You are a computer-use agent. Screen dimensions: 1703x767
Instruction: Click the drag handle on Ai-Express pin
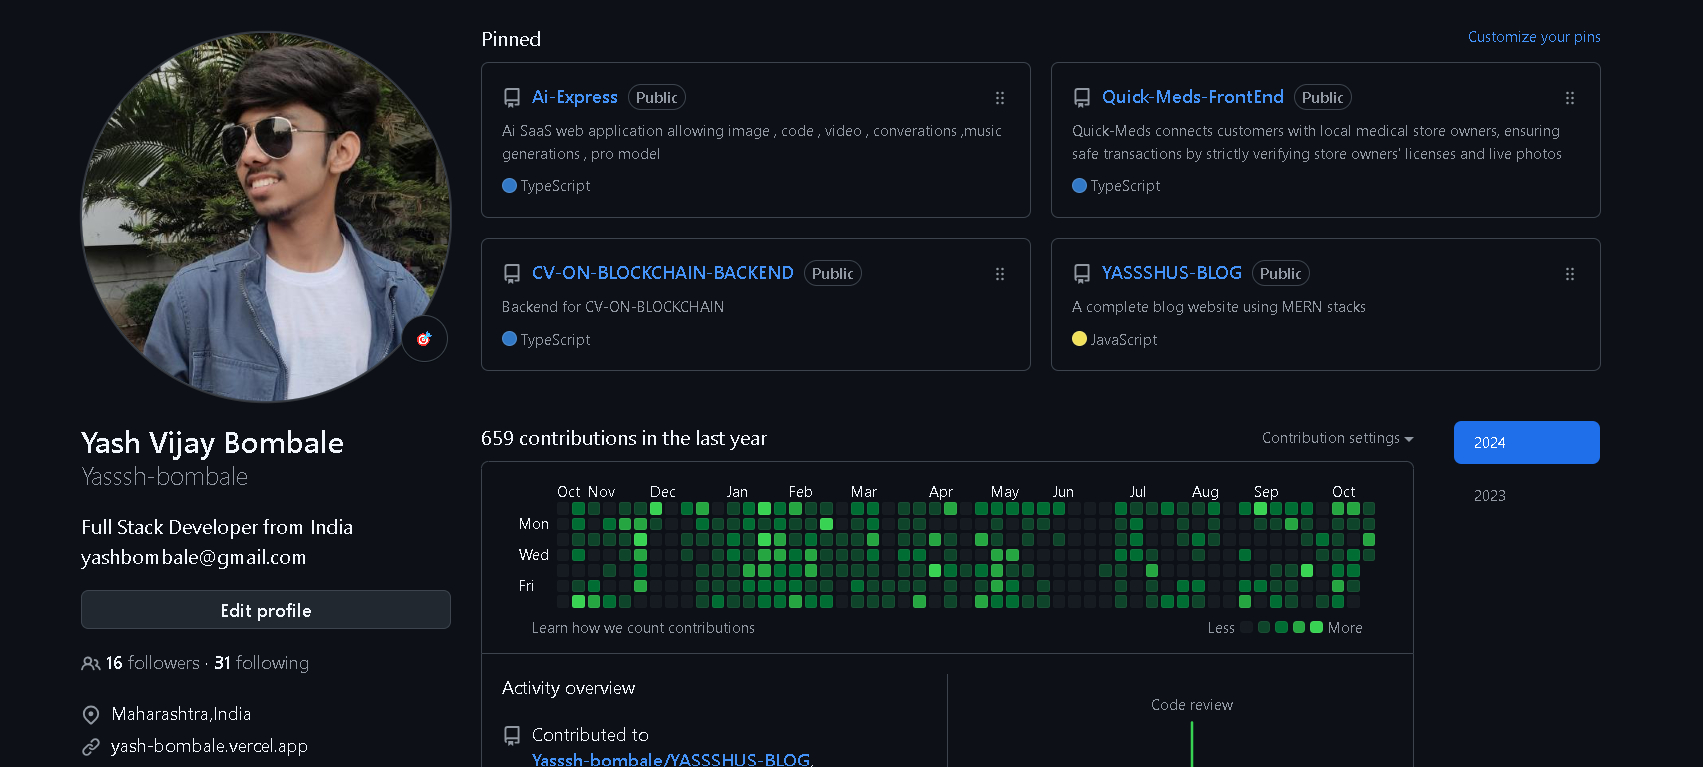click(999, 98)
